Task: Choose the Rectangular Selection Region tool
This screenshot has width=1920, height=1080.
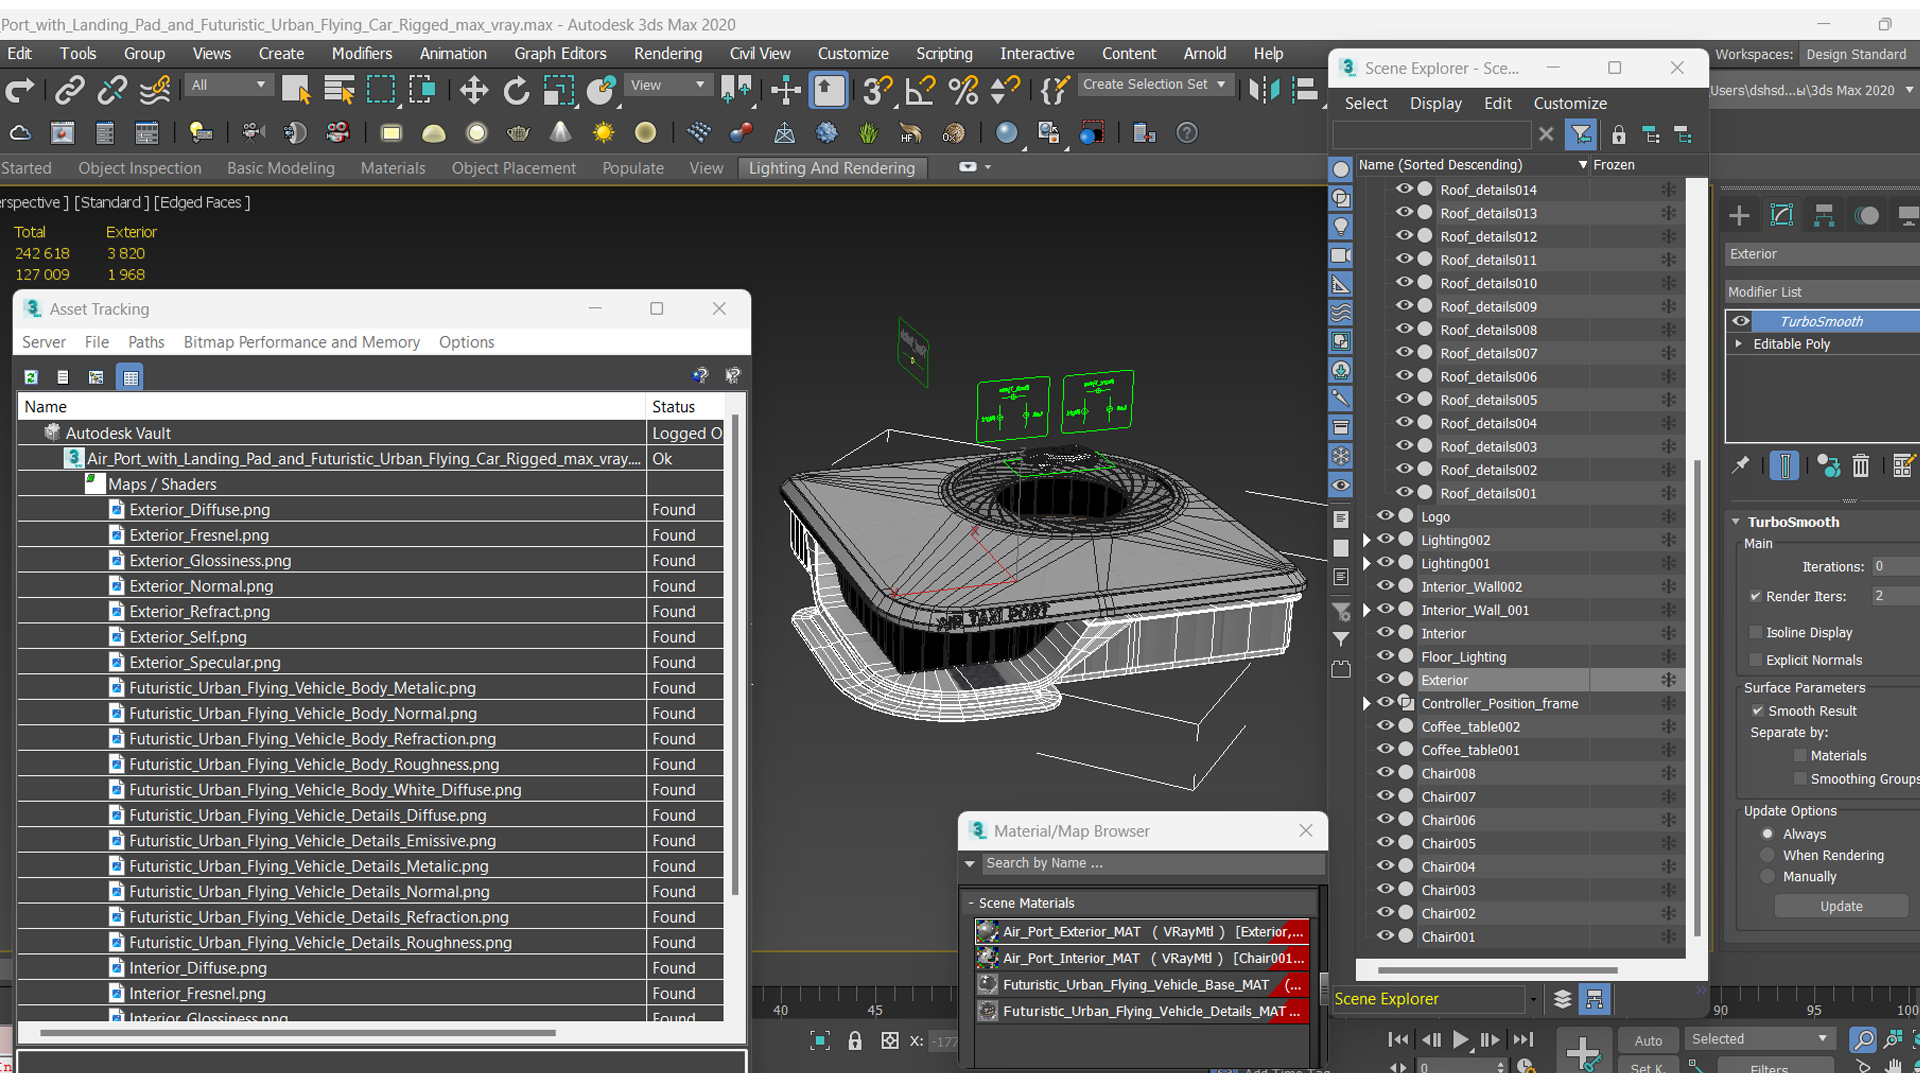Action: pos(381,90)
